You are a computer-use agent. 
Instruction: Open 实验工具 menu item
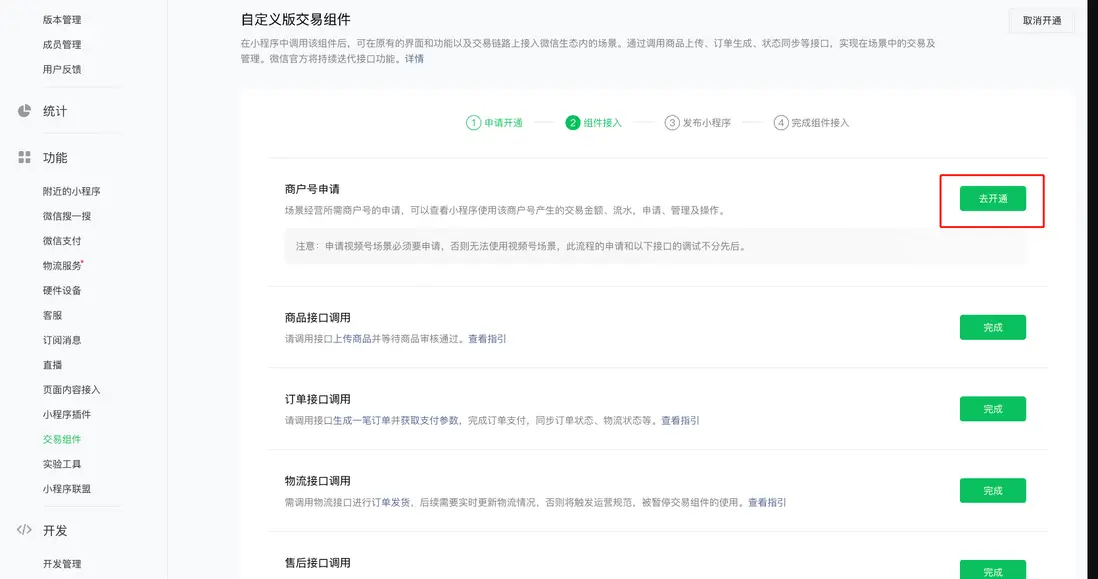(62, 463)
